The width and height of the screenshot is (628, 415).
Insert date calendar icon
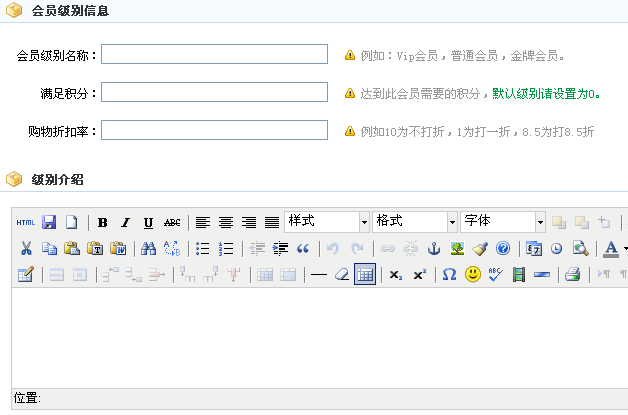tap(533, 248)
